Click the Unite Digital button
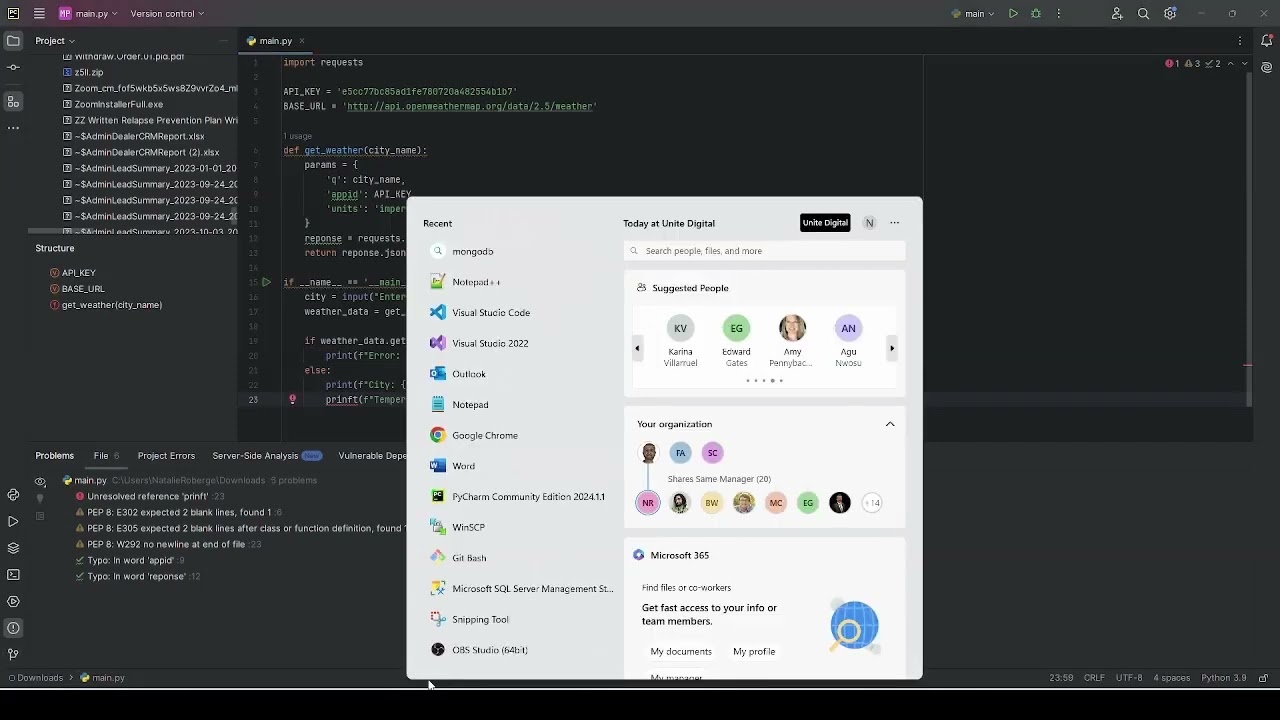 coord(825,223)
